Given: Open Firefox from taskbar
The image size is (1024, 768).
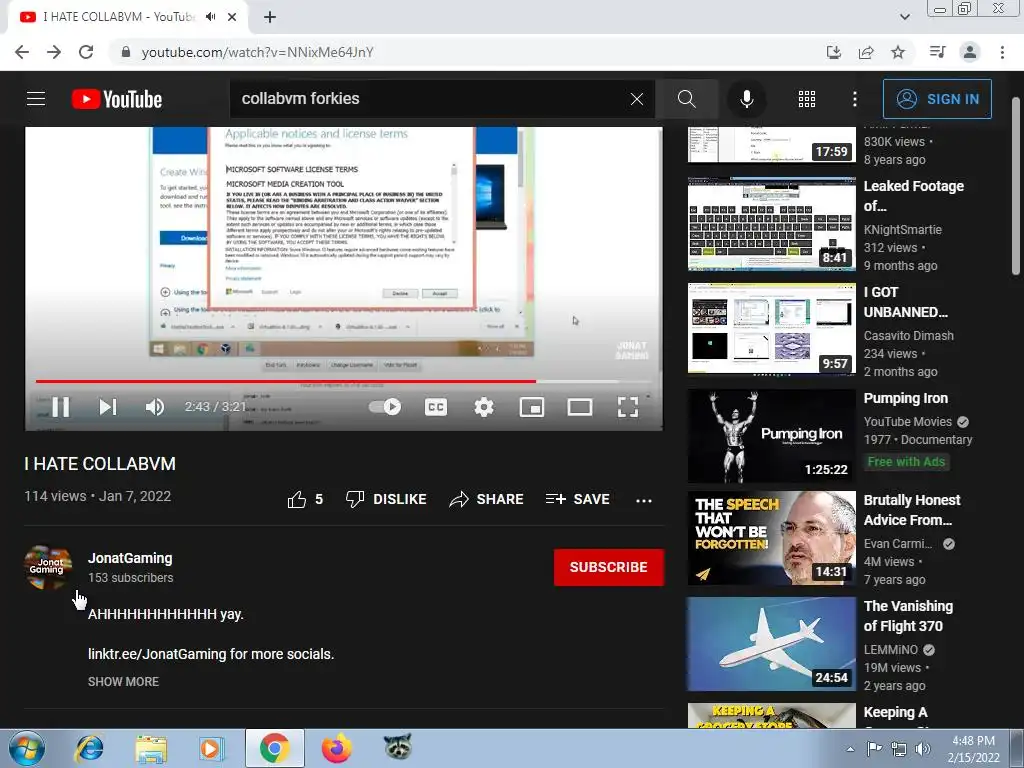Looking at the screenshot, I should click(x=336, y=748).
